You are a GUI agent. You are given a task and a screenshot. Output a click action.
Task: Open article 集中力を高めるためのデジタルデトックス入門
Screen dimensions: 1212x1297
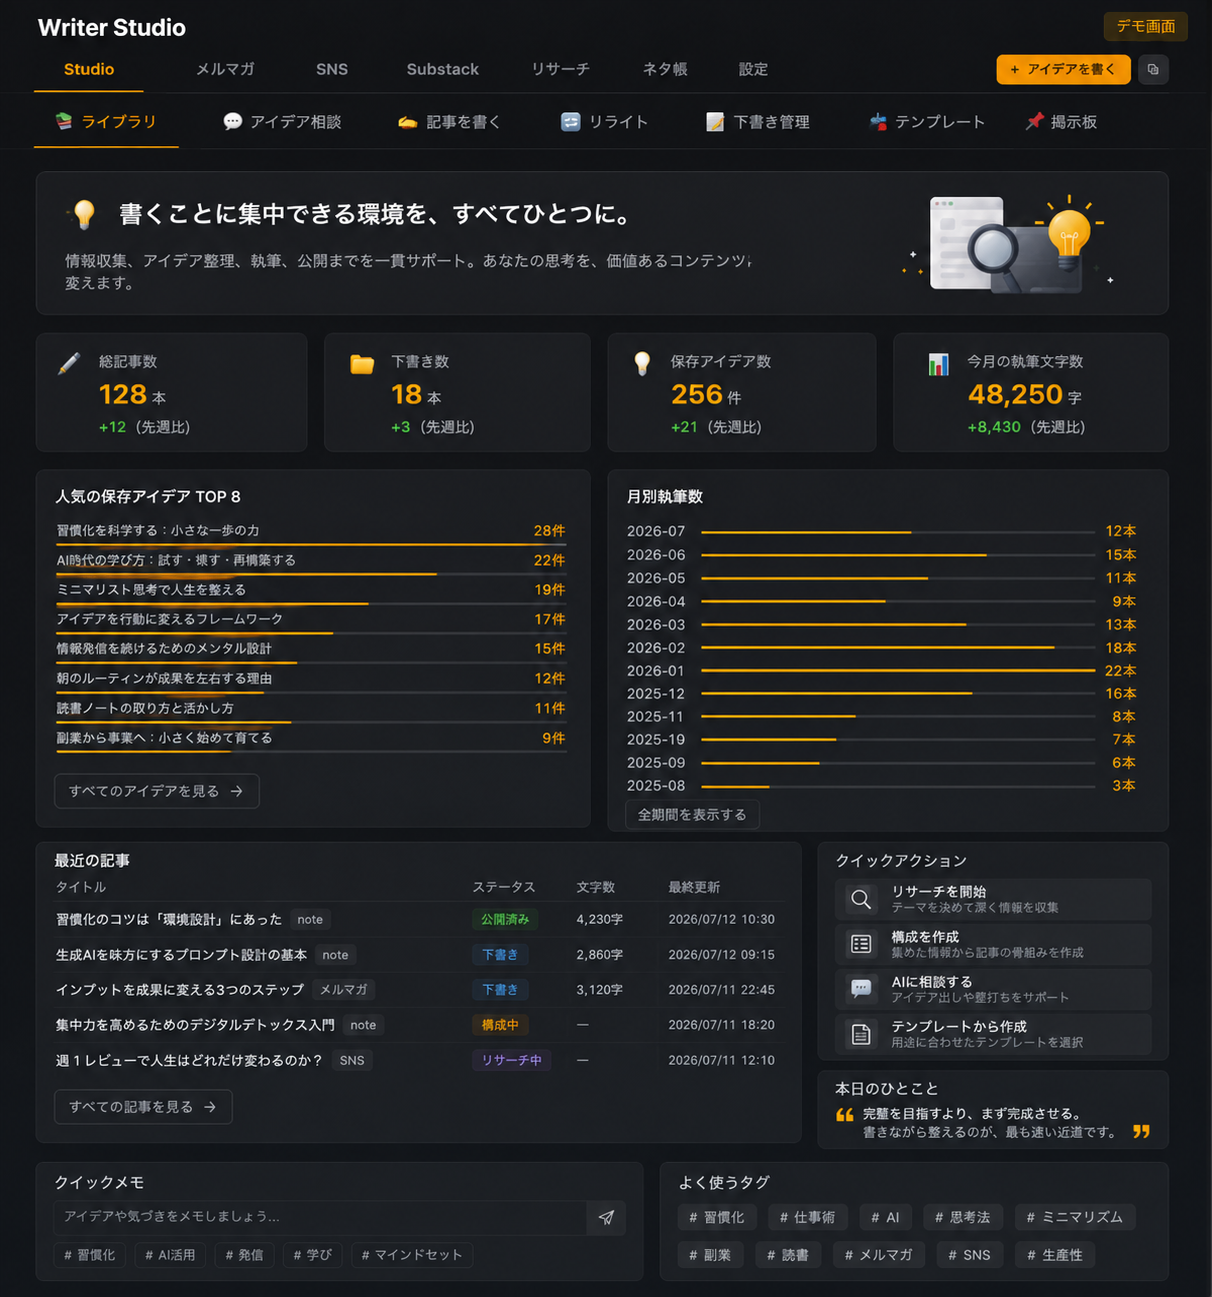(195, 1025)
